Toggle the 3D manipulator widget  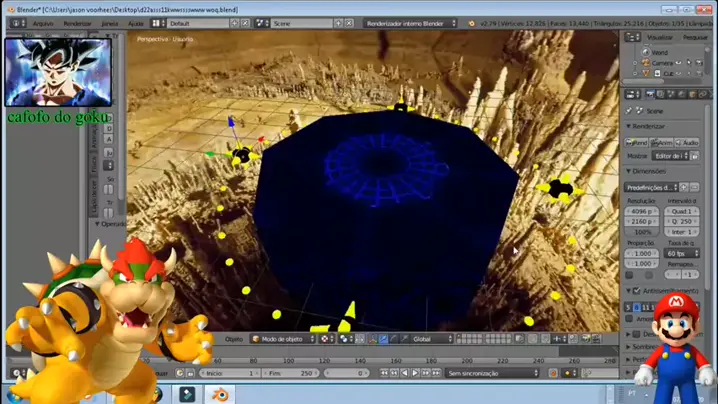373,339
